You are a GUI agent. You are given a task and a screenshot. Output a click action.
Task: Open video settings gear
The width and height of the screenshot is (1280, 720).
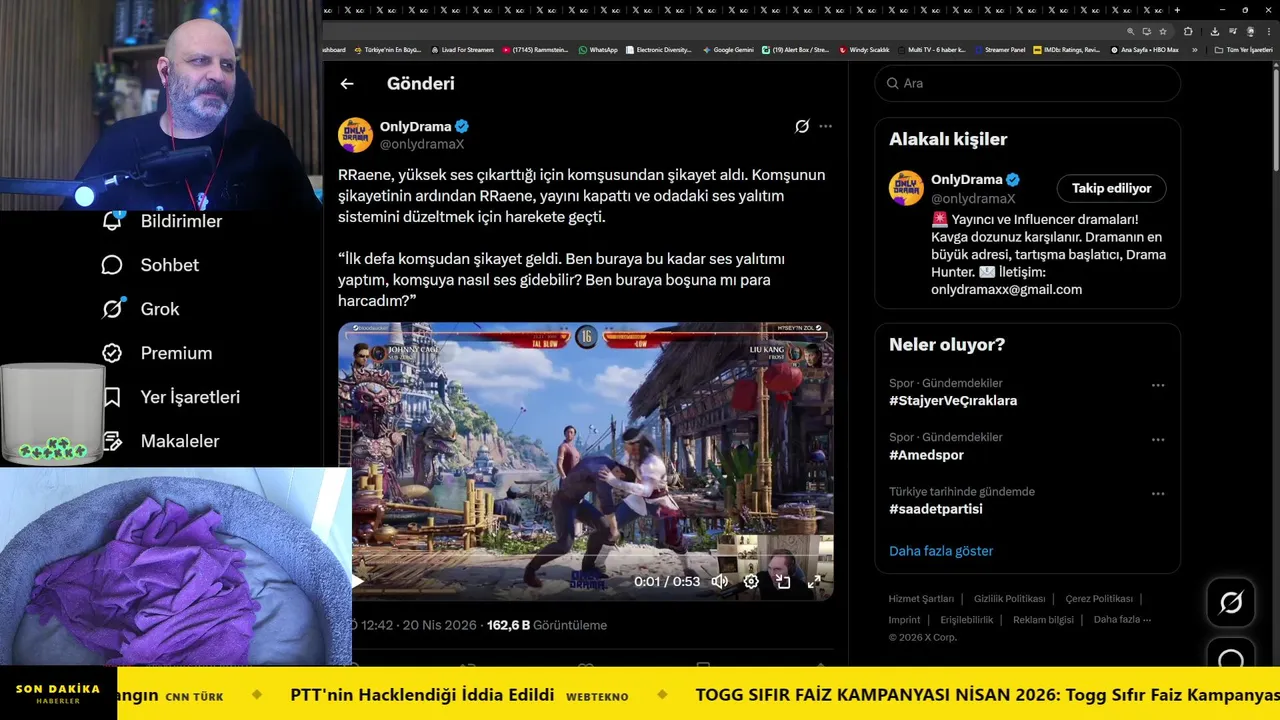[751, 581]
